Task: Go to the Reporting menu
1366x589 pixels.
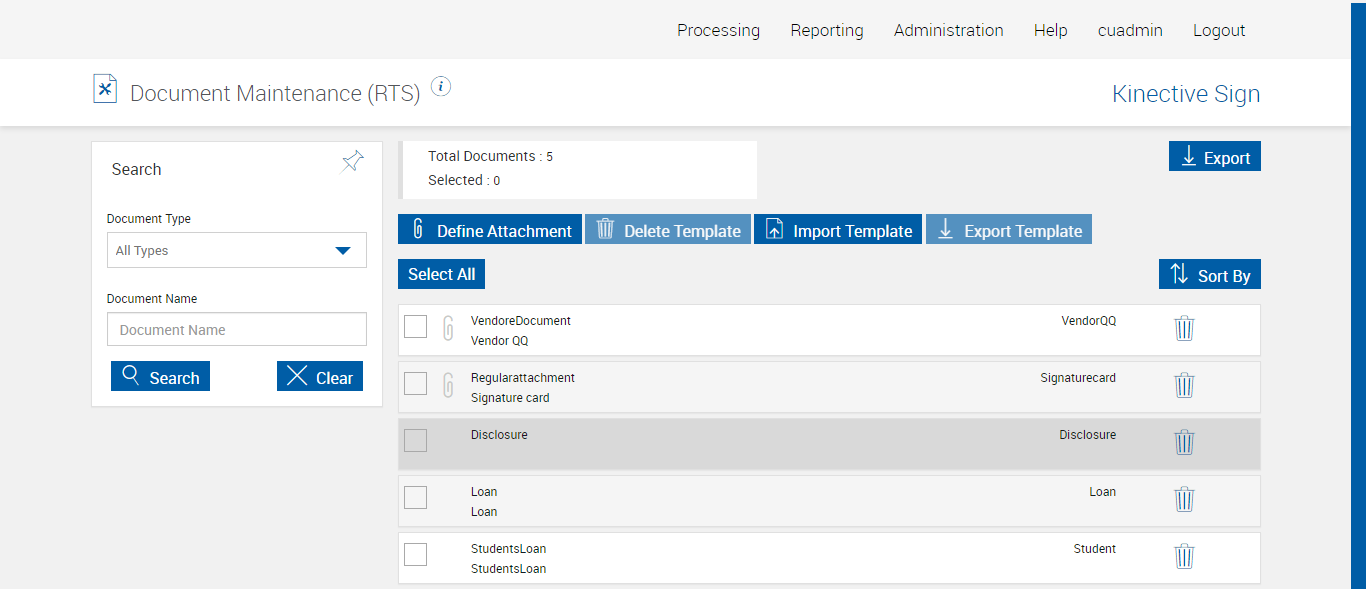Action: tap(826, 30)
